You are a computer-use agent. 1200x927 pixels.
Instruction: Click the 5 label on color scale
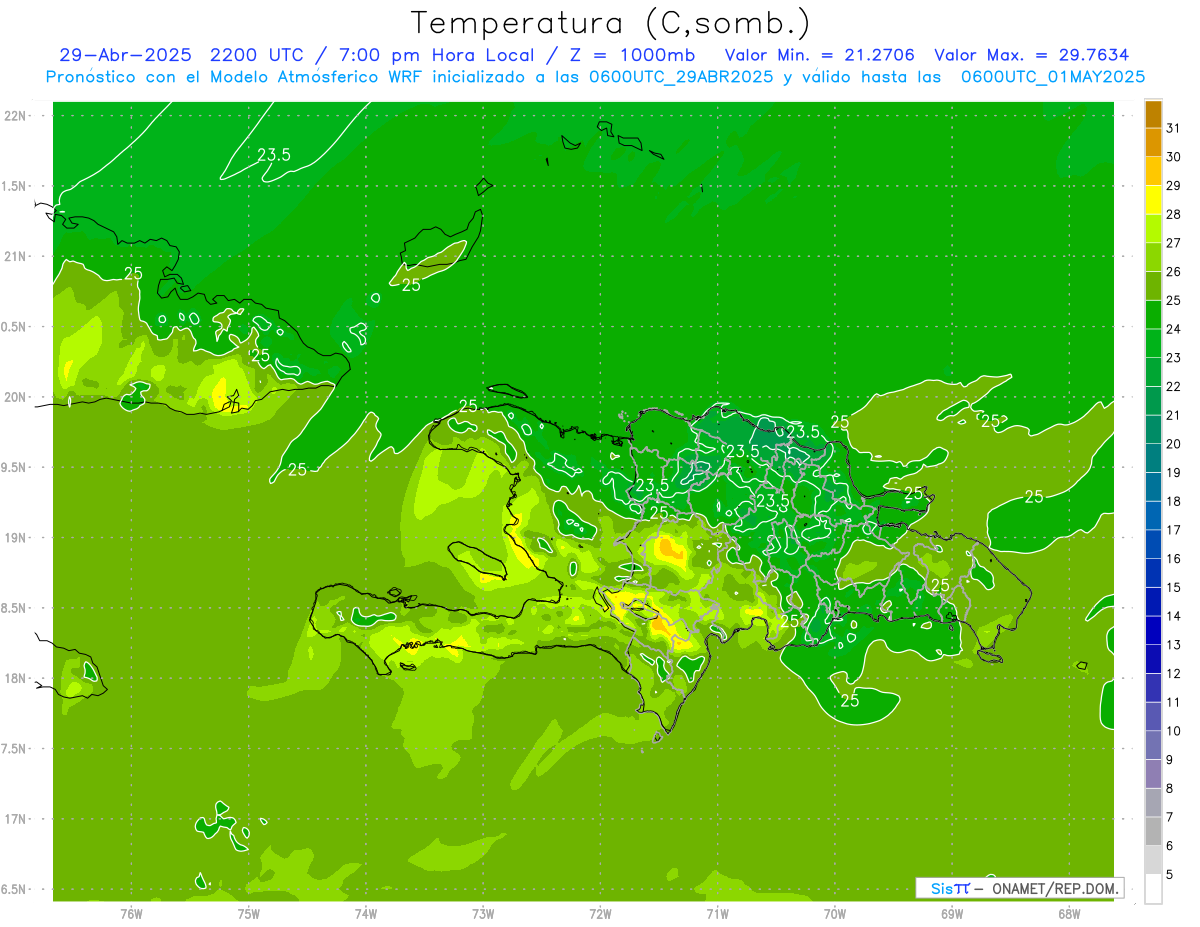1170,875
